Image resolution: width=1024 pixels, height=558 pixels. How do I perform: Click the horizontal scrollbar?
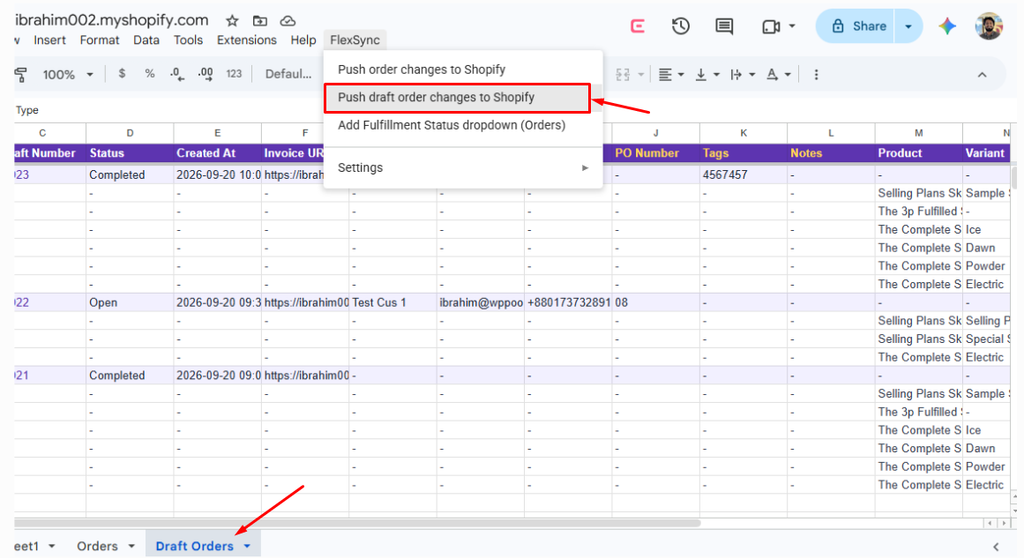pyautogui.click(x=357, y=523)
